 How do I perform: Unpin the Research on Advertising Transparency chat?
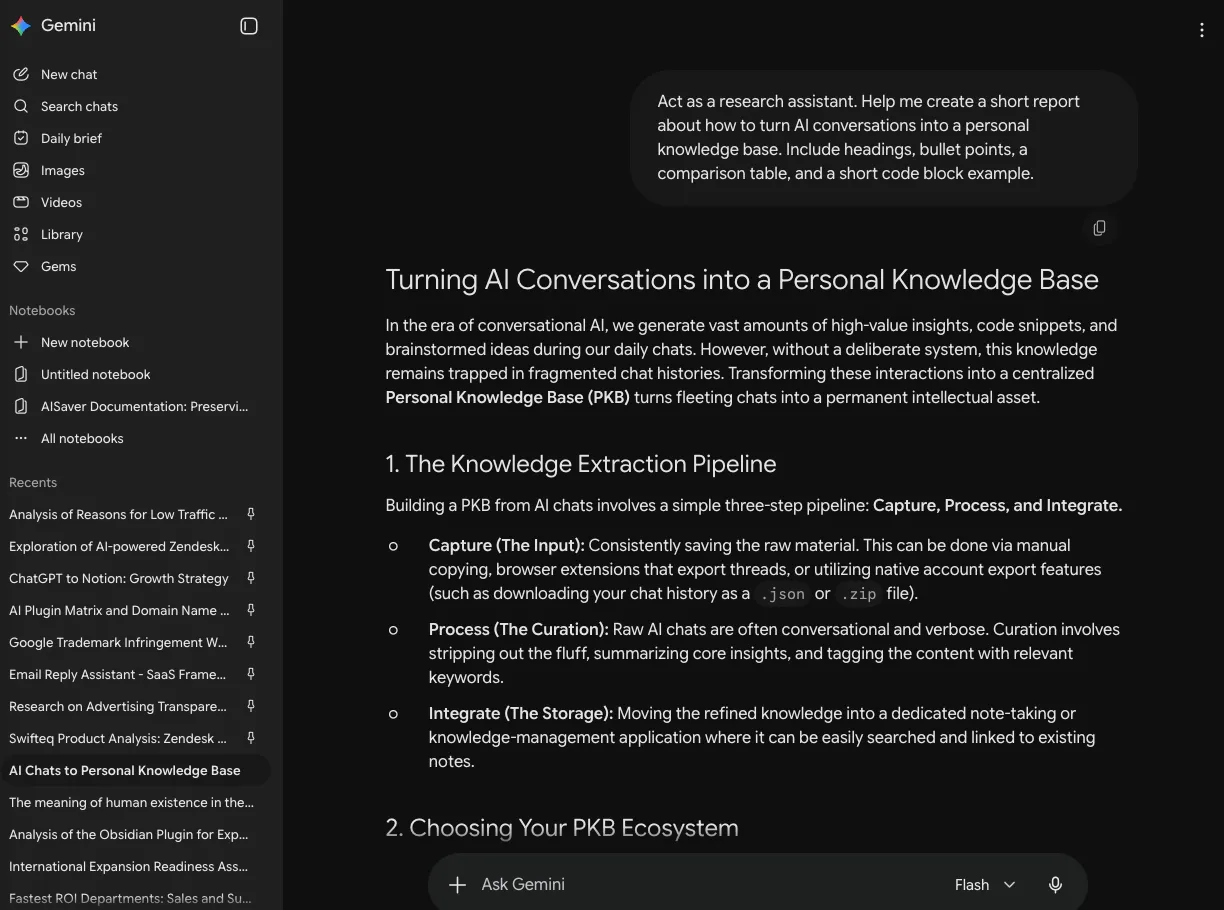click(x=251, y=706)
